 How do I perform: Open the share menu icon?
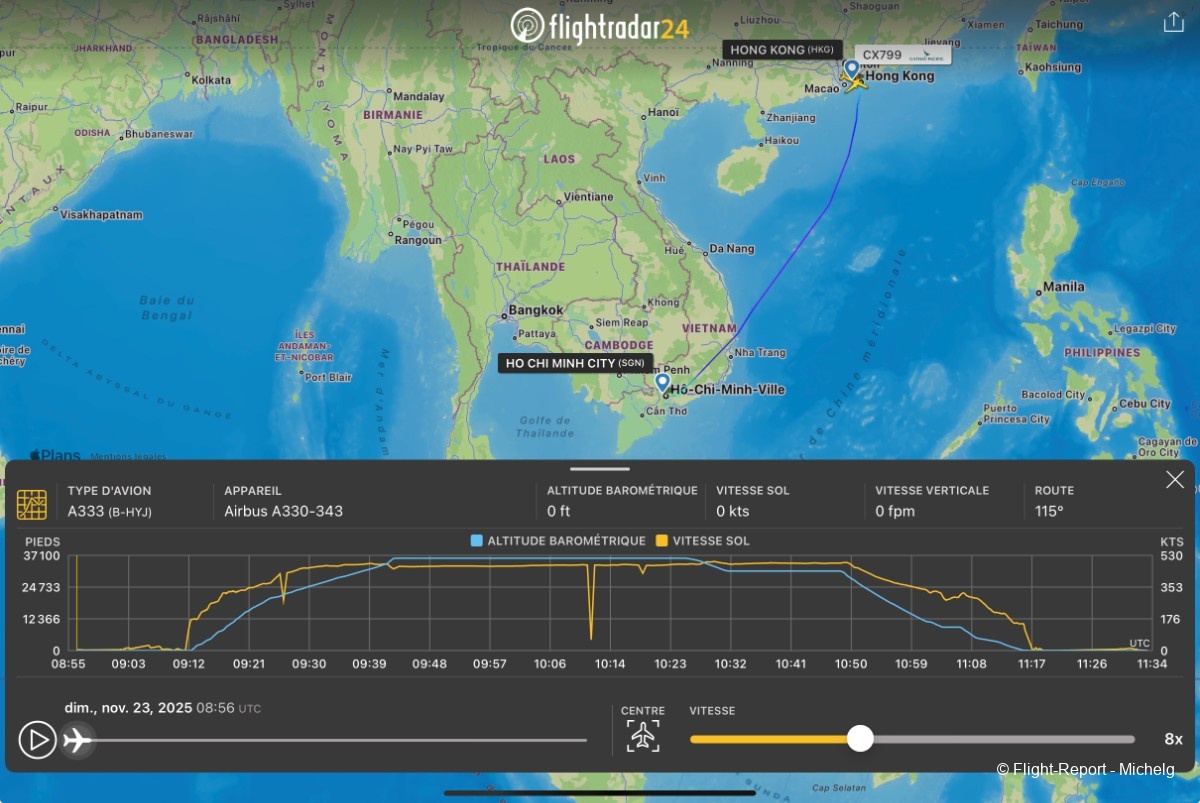[x=1173, y=23]
